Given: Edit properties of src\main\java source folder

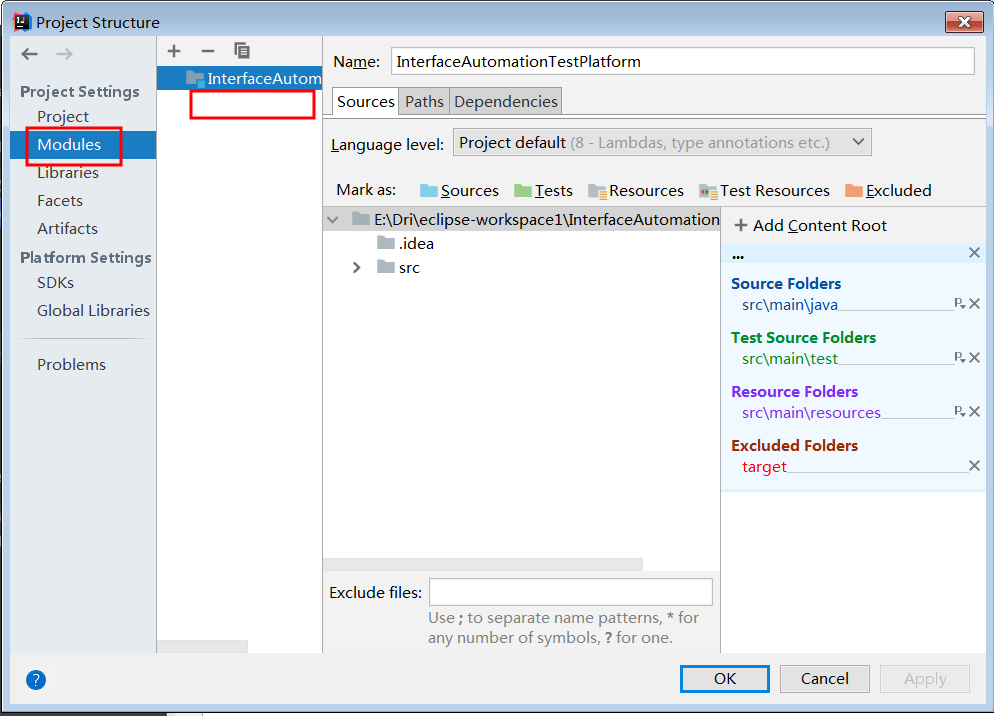Looking at the screenshot, I should point(960,304).
